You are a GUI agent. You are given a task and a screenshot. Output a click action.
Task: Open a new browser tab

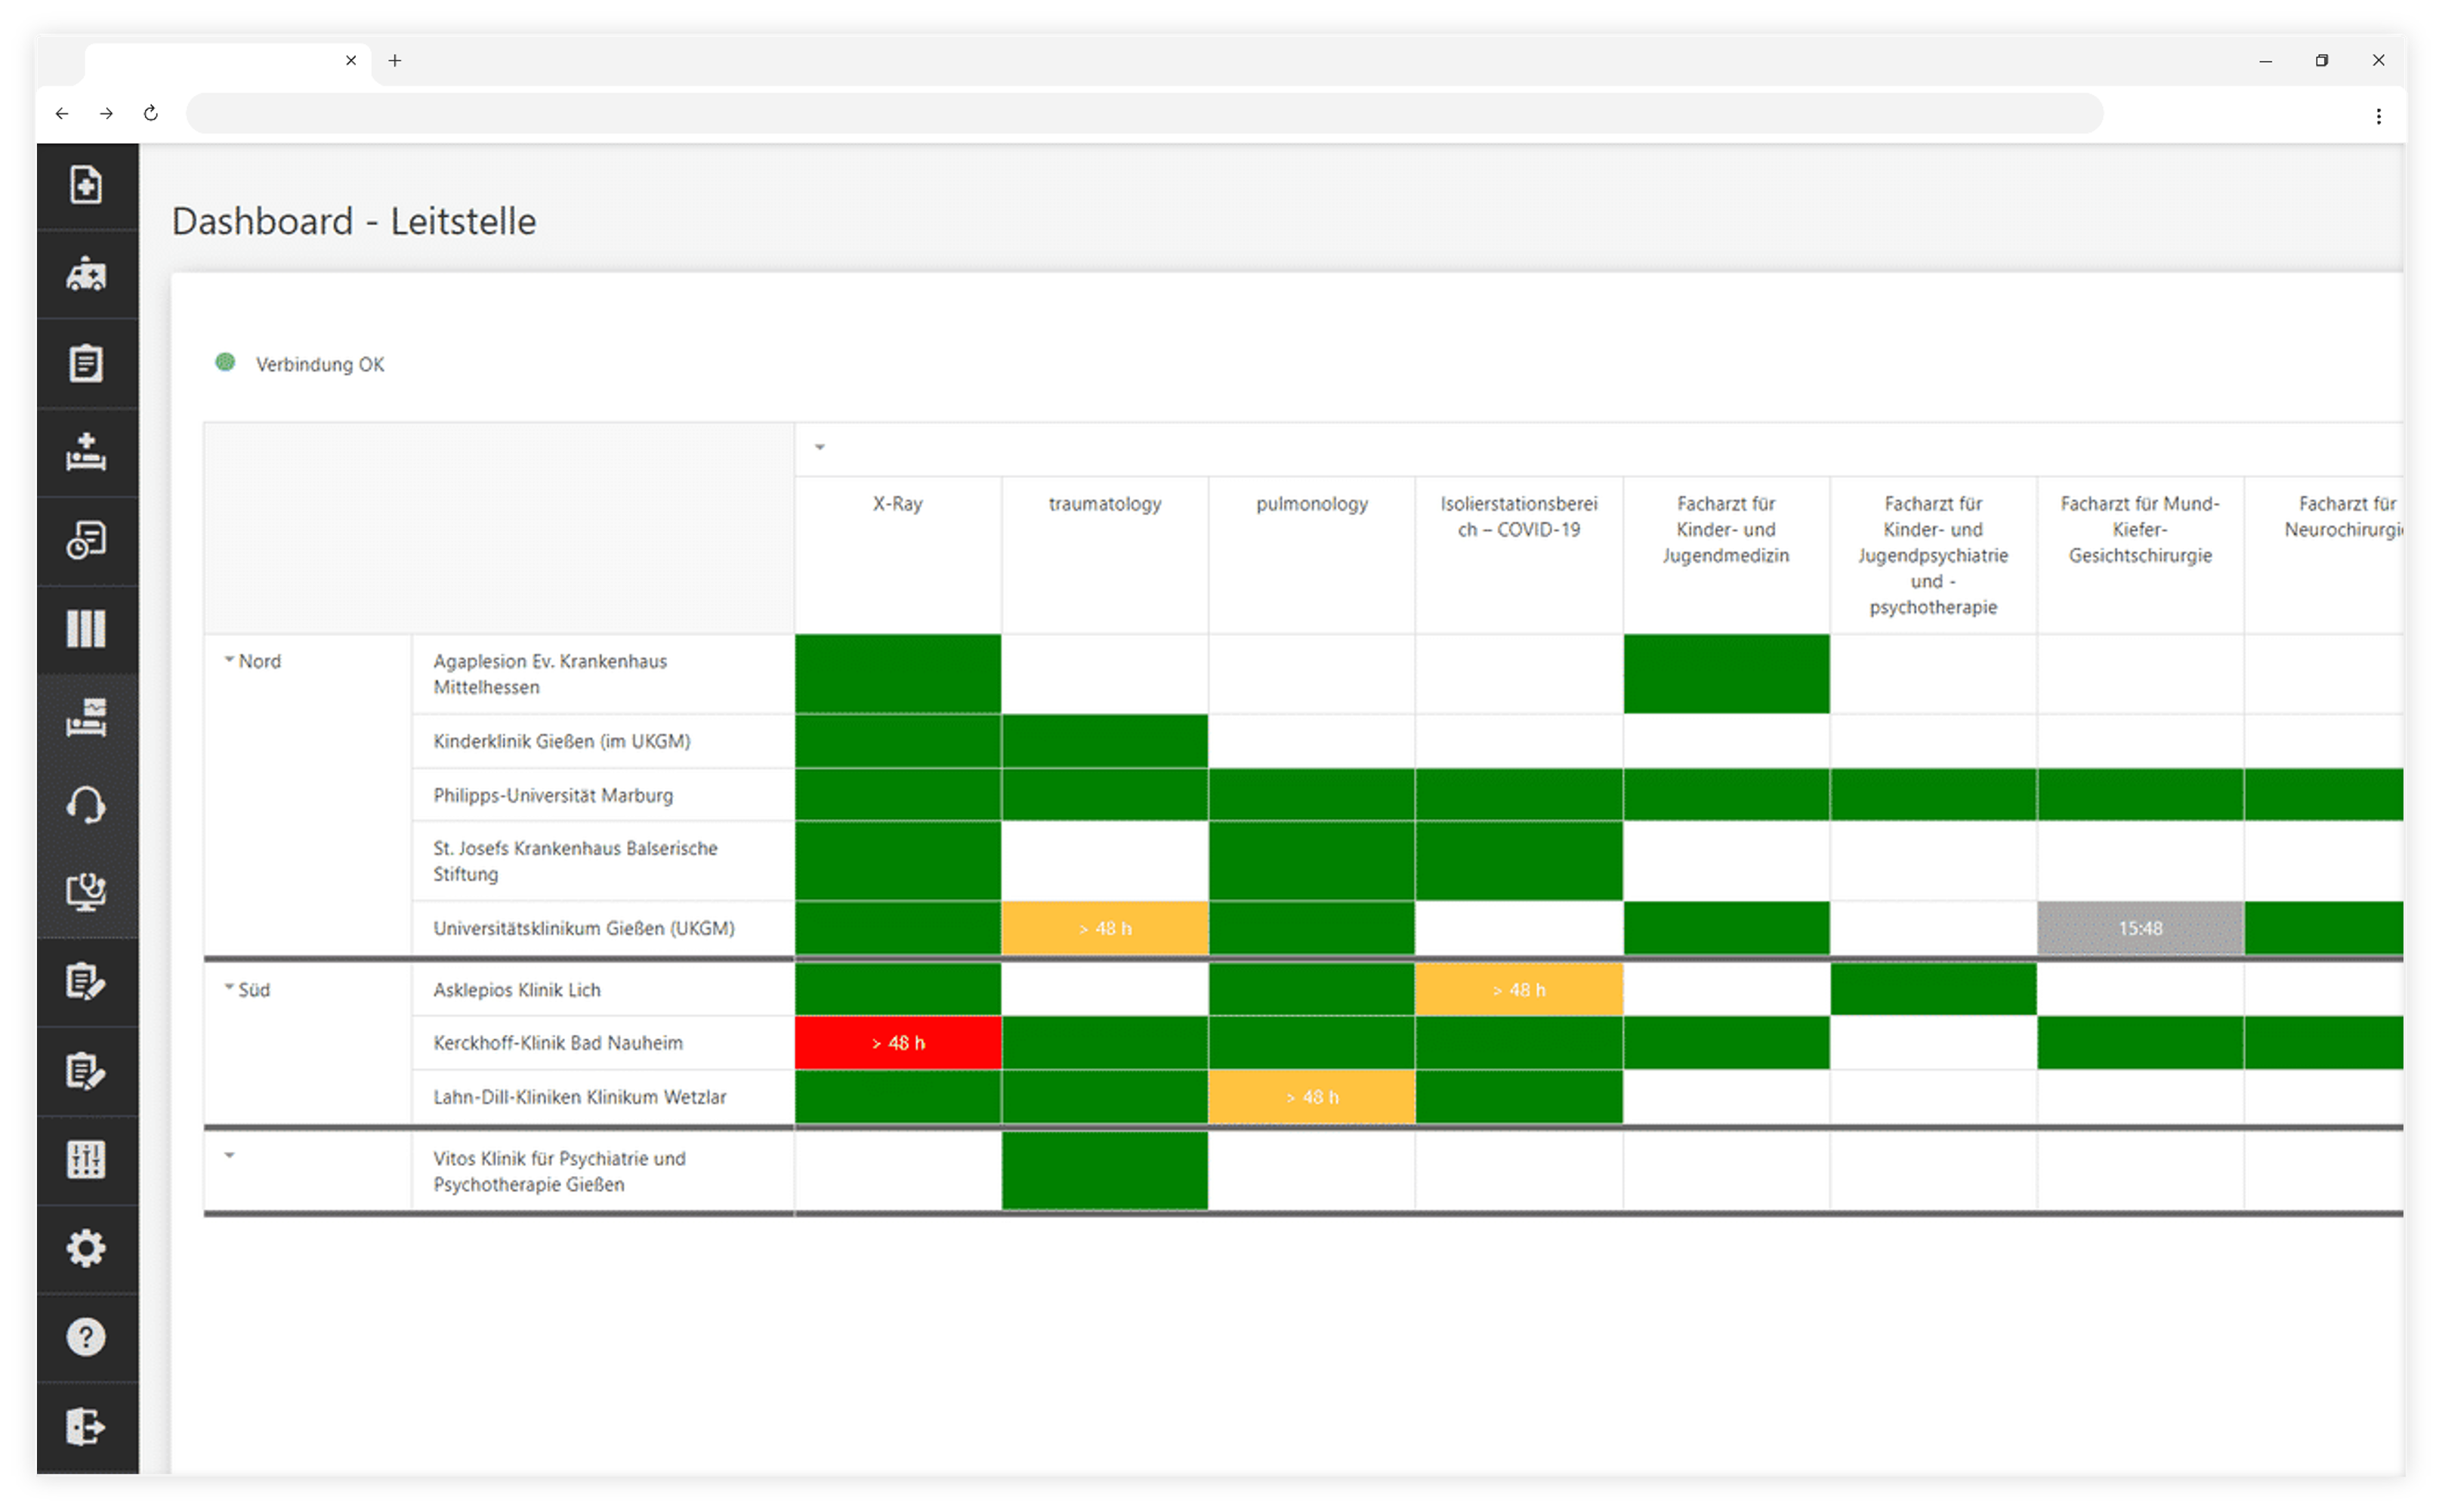395,60
